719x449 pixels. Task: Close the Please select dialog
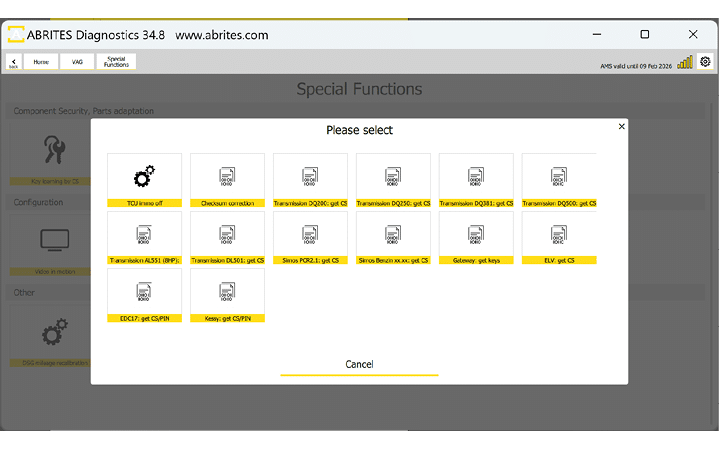click(x=621, y=127)
